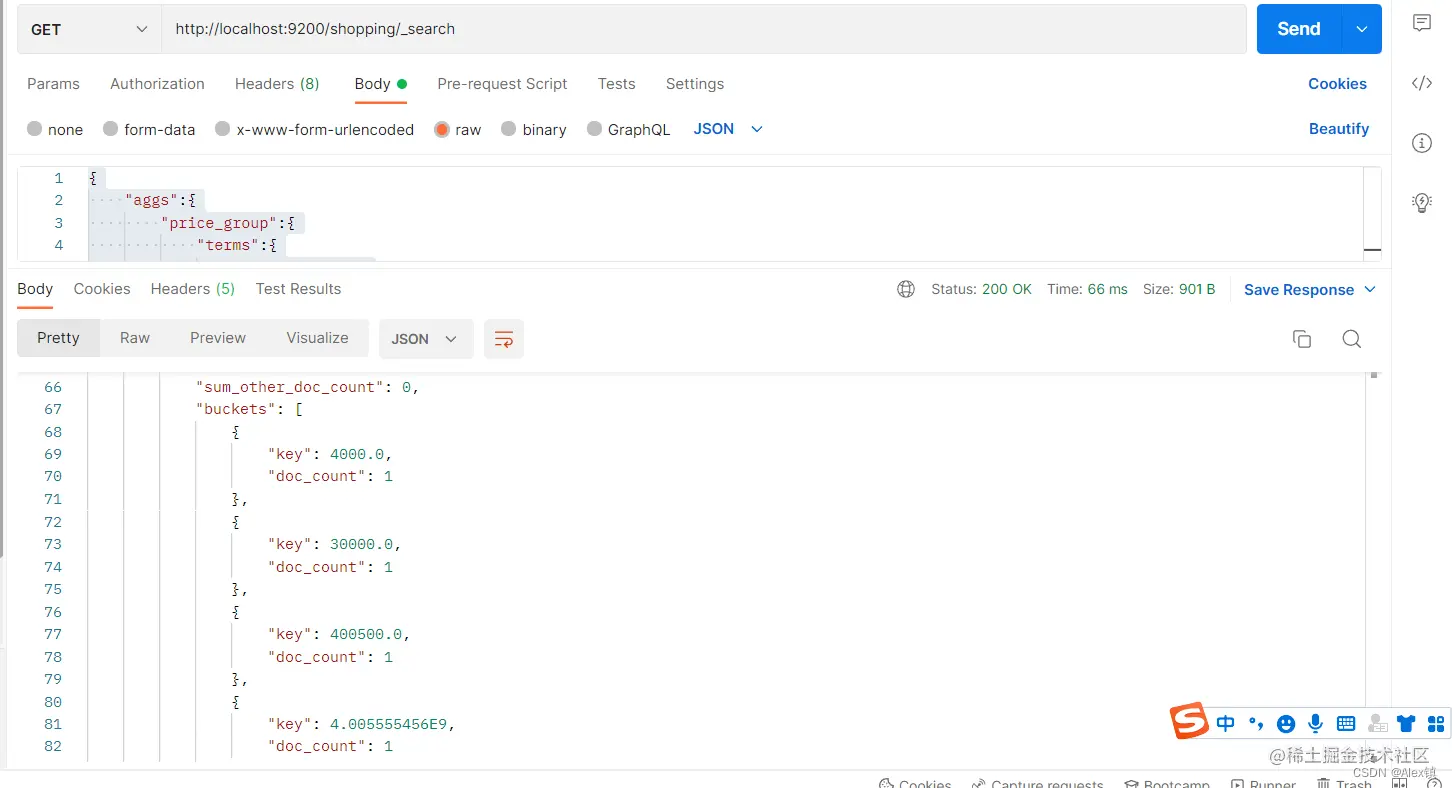This screenshot has height=788, width=1452.
Task: Open the raw JSON format dropdown
Action: 728,129
